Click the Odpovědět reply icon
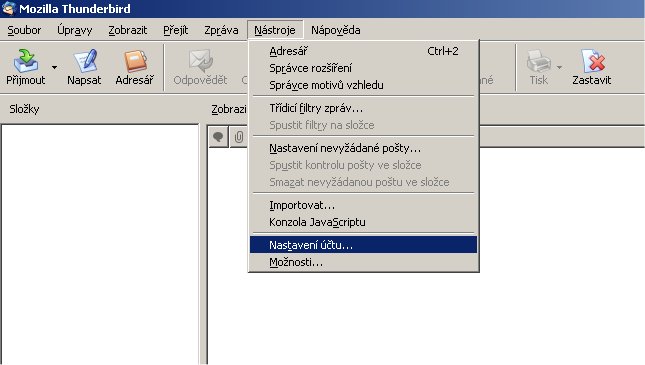This screenshot has height=365, width=645. 201,61
